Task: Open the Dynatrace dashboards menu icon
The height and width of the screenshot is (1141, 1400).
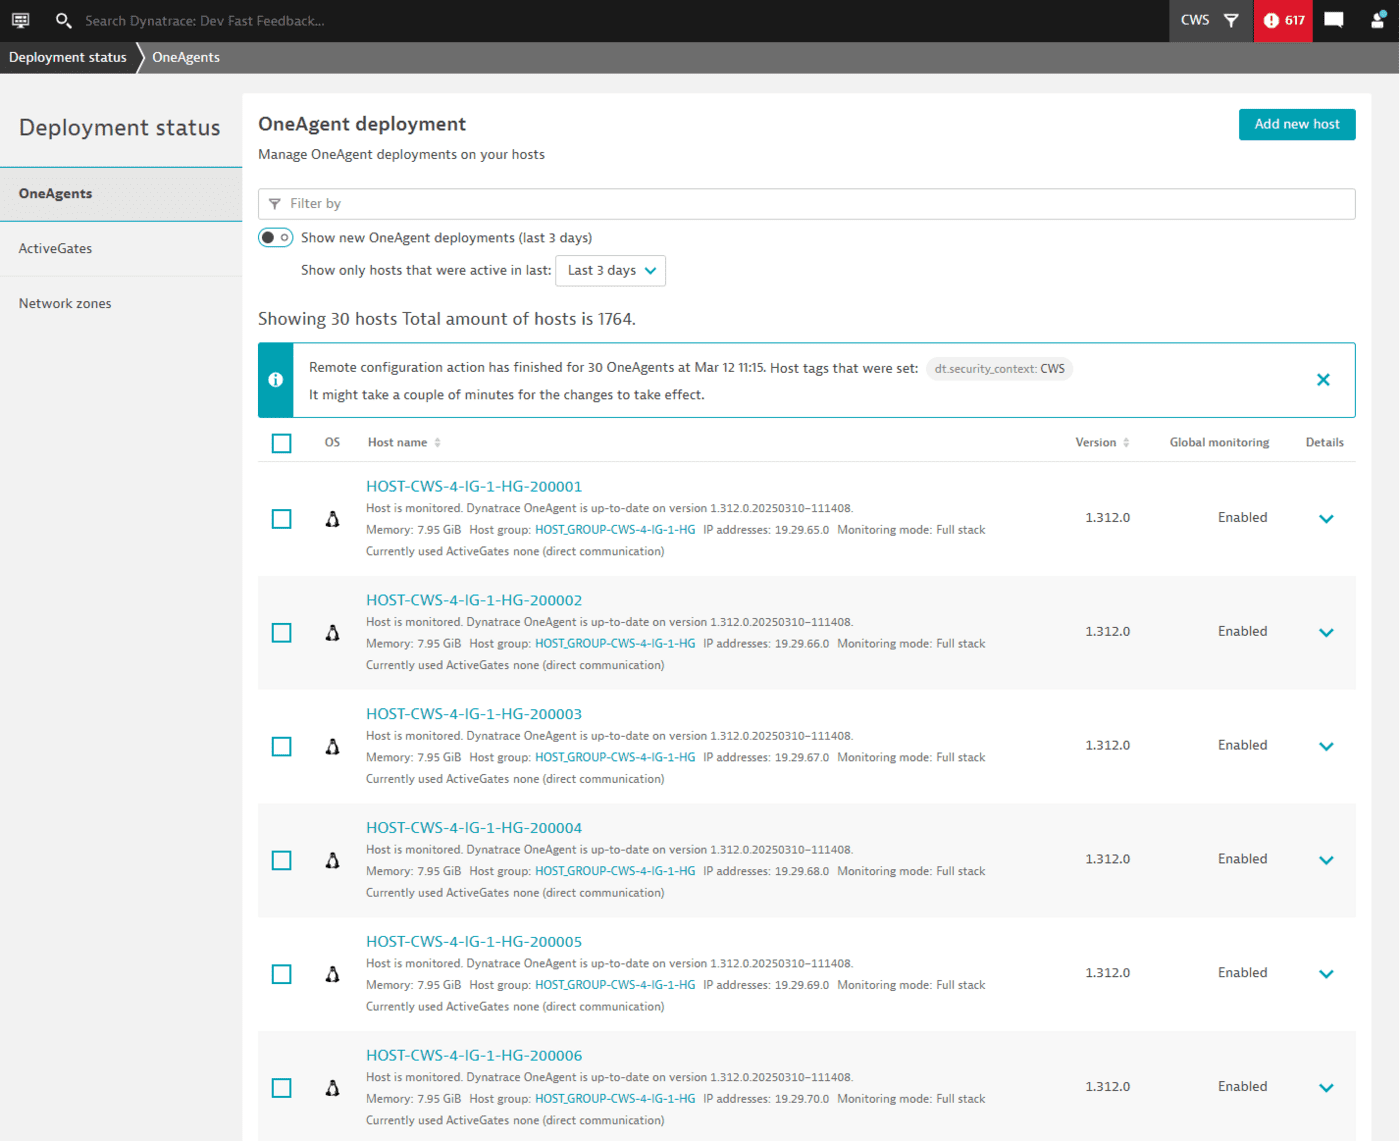Action: click(x=20, y=20)
